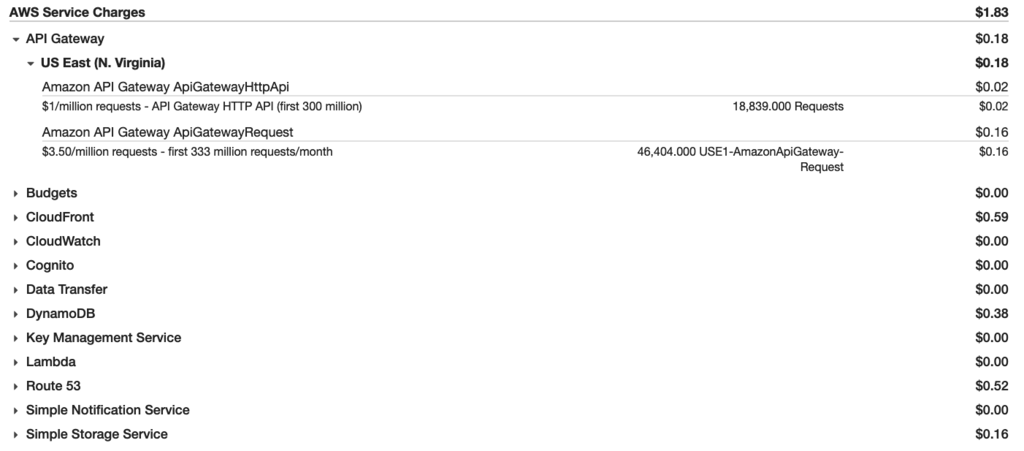
Task: Expand the Data Transfer arrow
Action: [x=16, y=290]
